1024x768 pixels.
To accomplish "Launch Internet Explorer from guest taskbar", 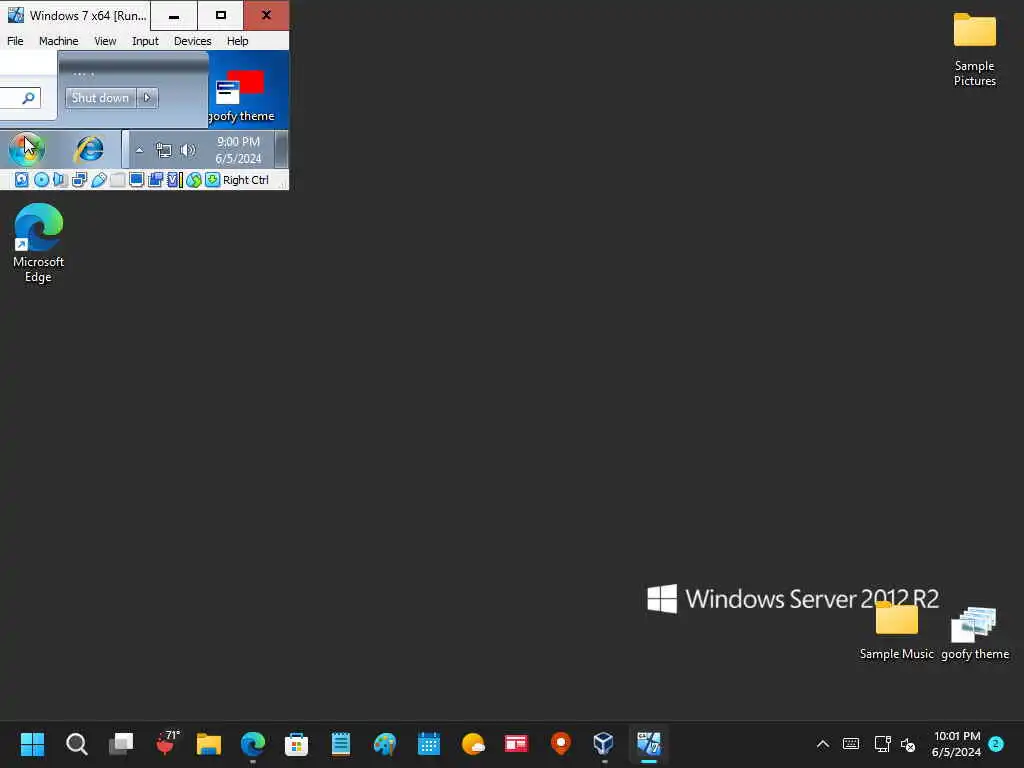I will click(x=89, y=150).
